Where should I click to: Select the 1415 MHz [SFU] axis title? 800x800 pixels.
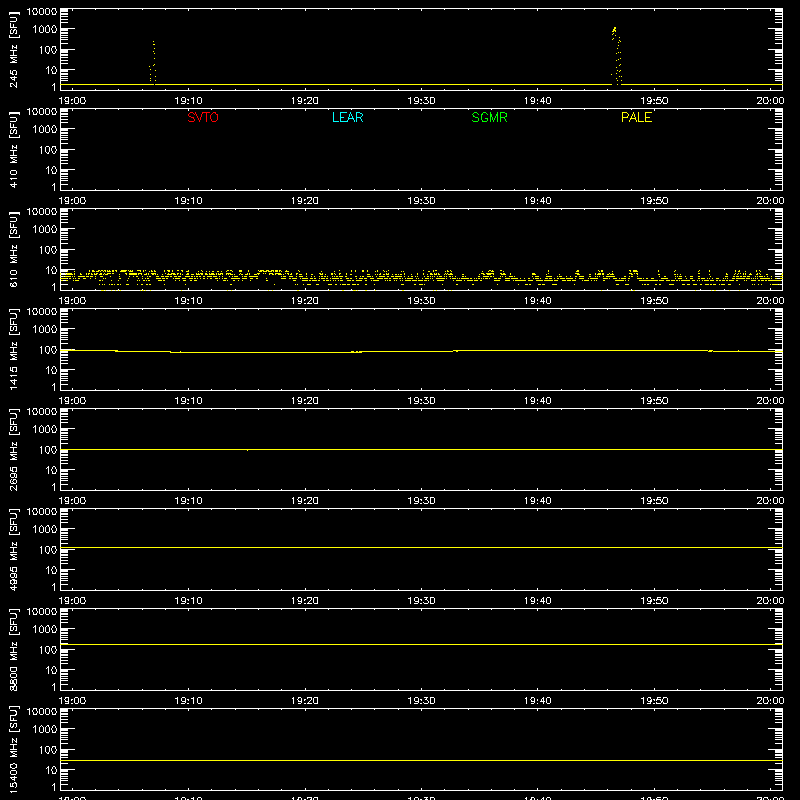(14, 349)
